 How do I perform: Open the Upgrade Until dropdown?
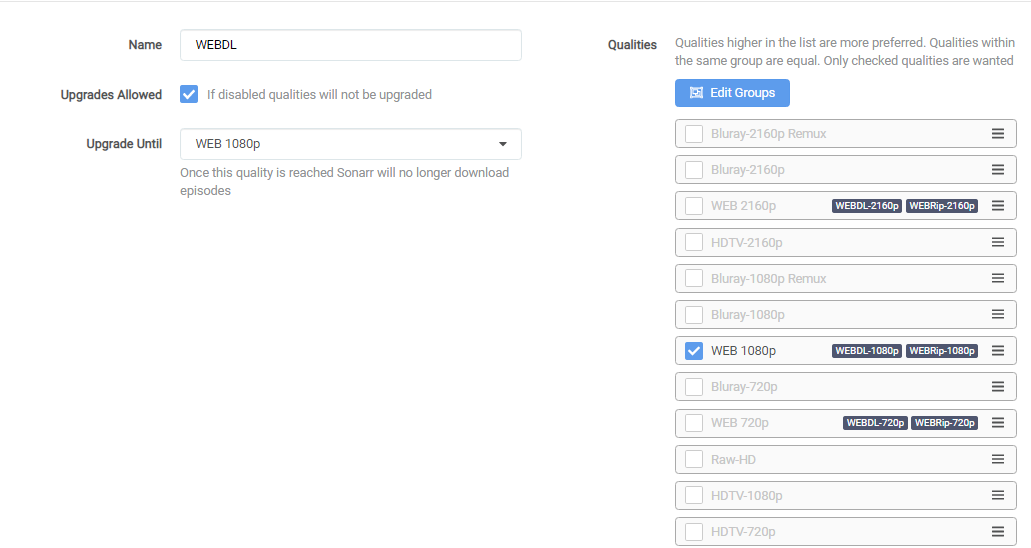(x=350, y=144)
